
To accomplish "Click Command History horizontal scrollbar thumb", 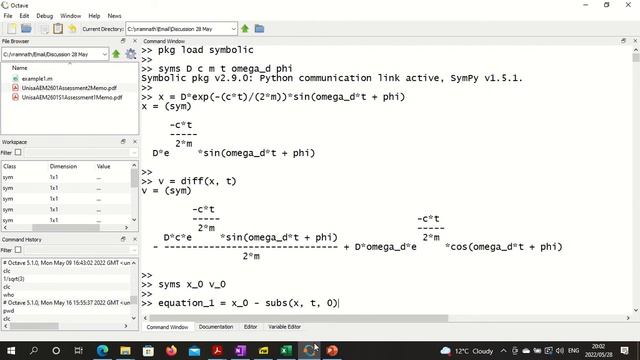I will coord(34,326).
